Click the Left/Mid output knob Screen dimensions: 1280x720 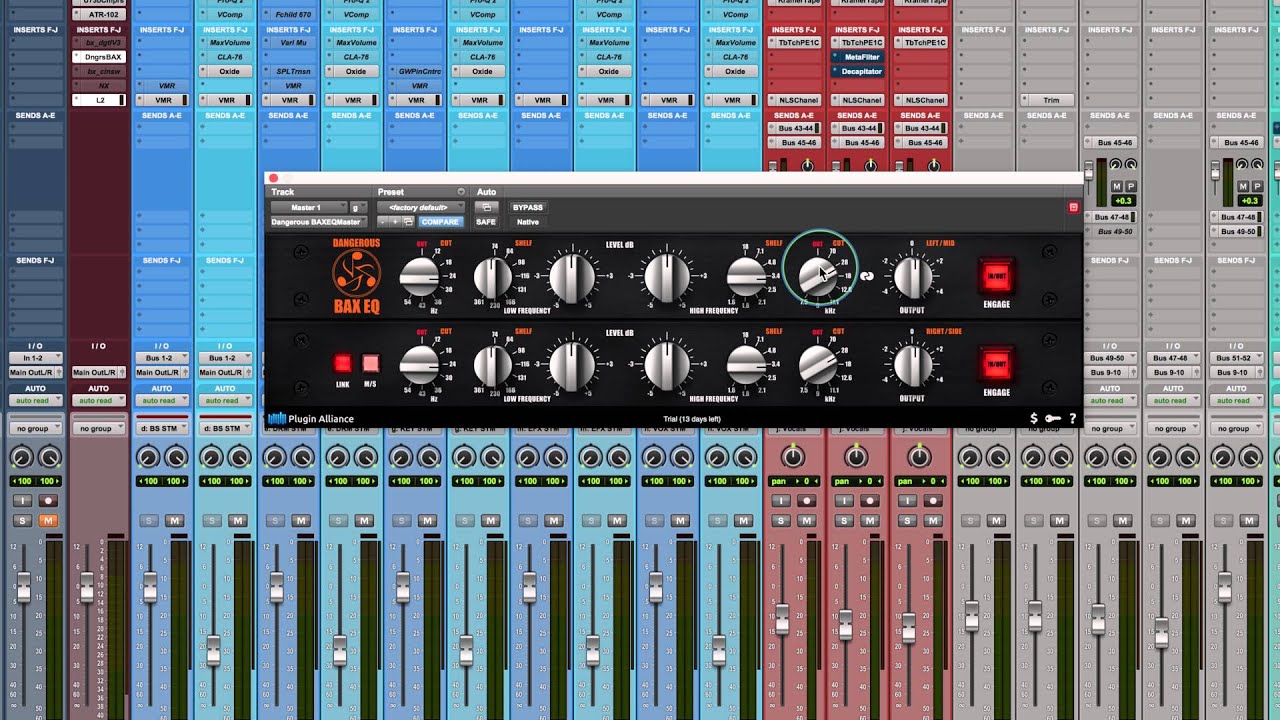[912, 277]
